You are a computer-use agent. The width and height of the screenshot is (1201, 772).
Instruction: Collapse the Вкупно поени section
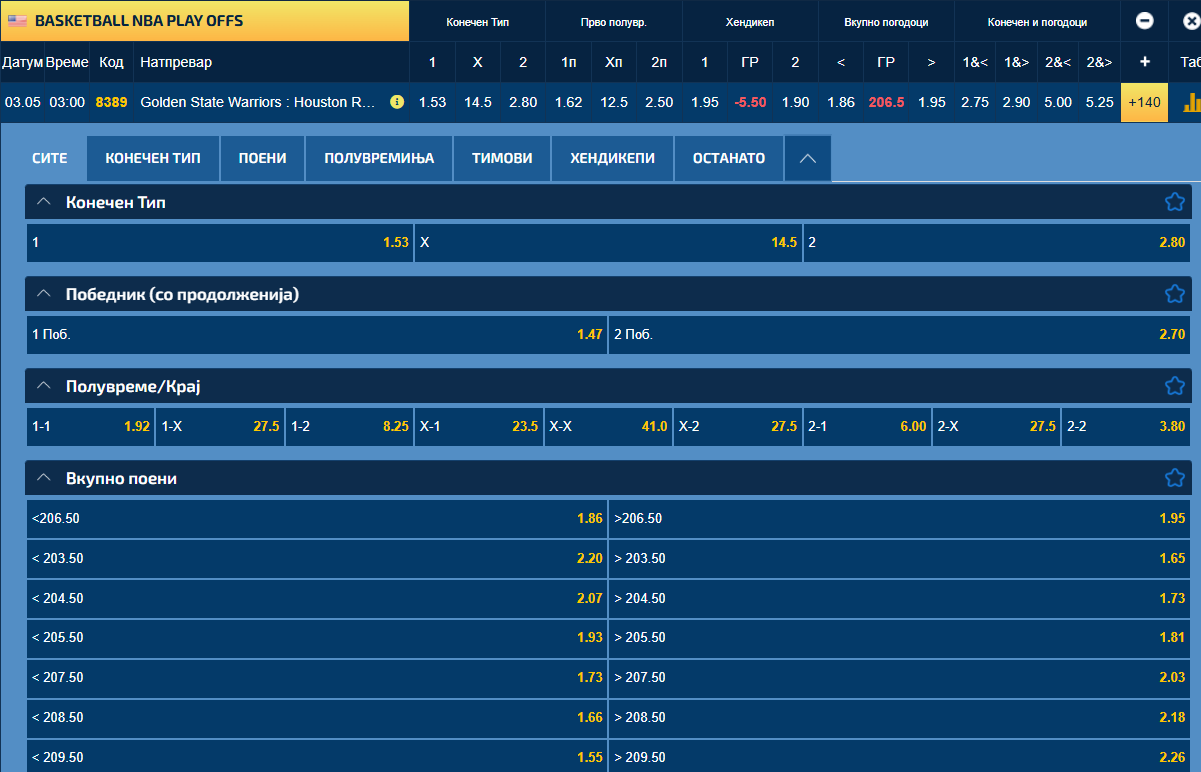click(x=43, y=478)
